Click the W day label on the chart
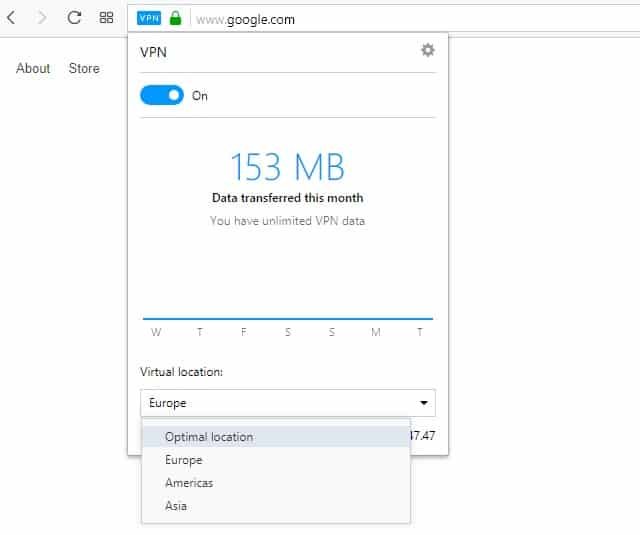The height and width of the screenshot is (535, 640). tap(156, 332)
